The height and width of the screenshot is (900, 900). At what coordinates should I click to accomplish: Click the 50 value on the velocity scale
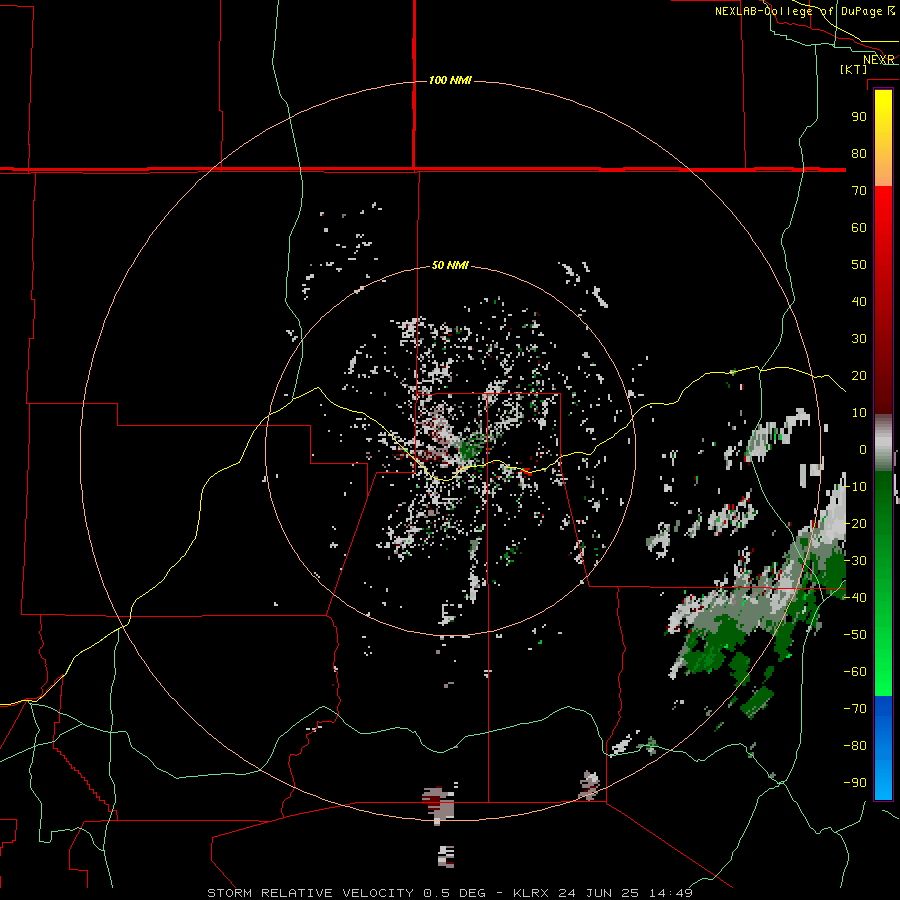point(859,265)
